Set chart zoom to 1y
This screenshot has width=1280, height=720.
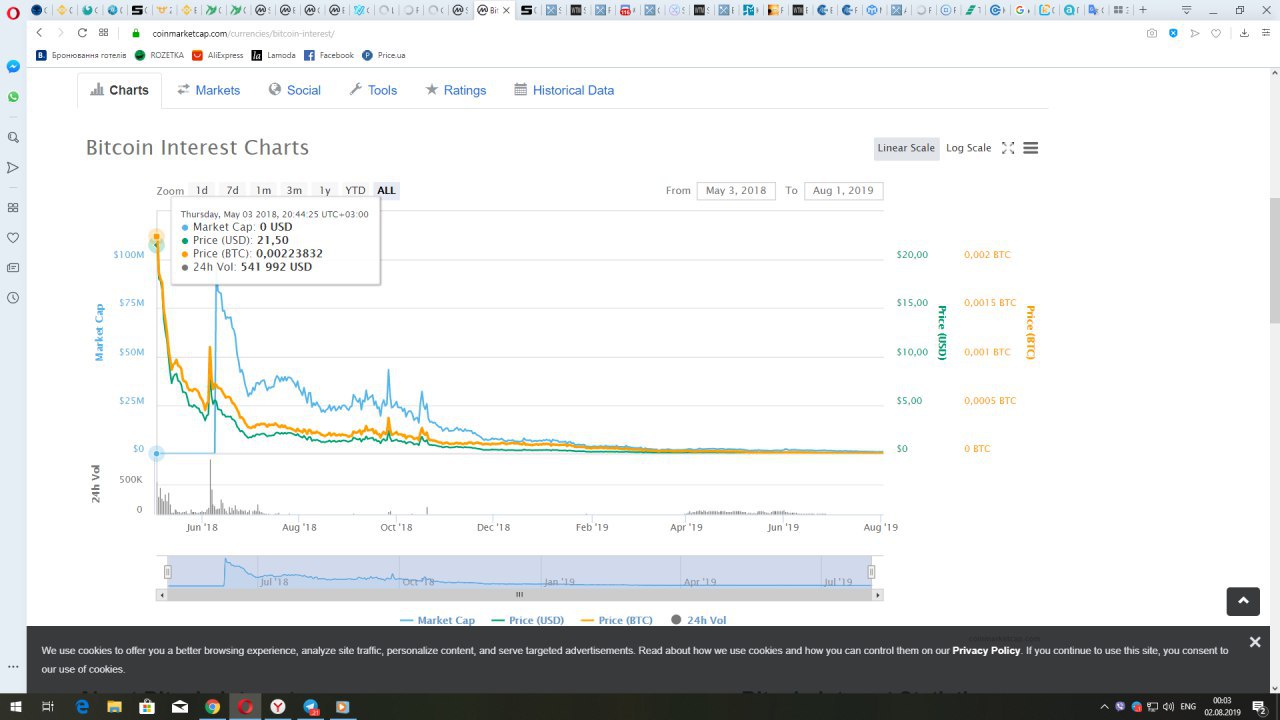pos(325,190)
